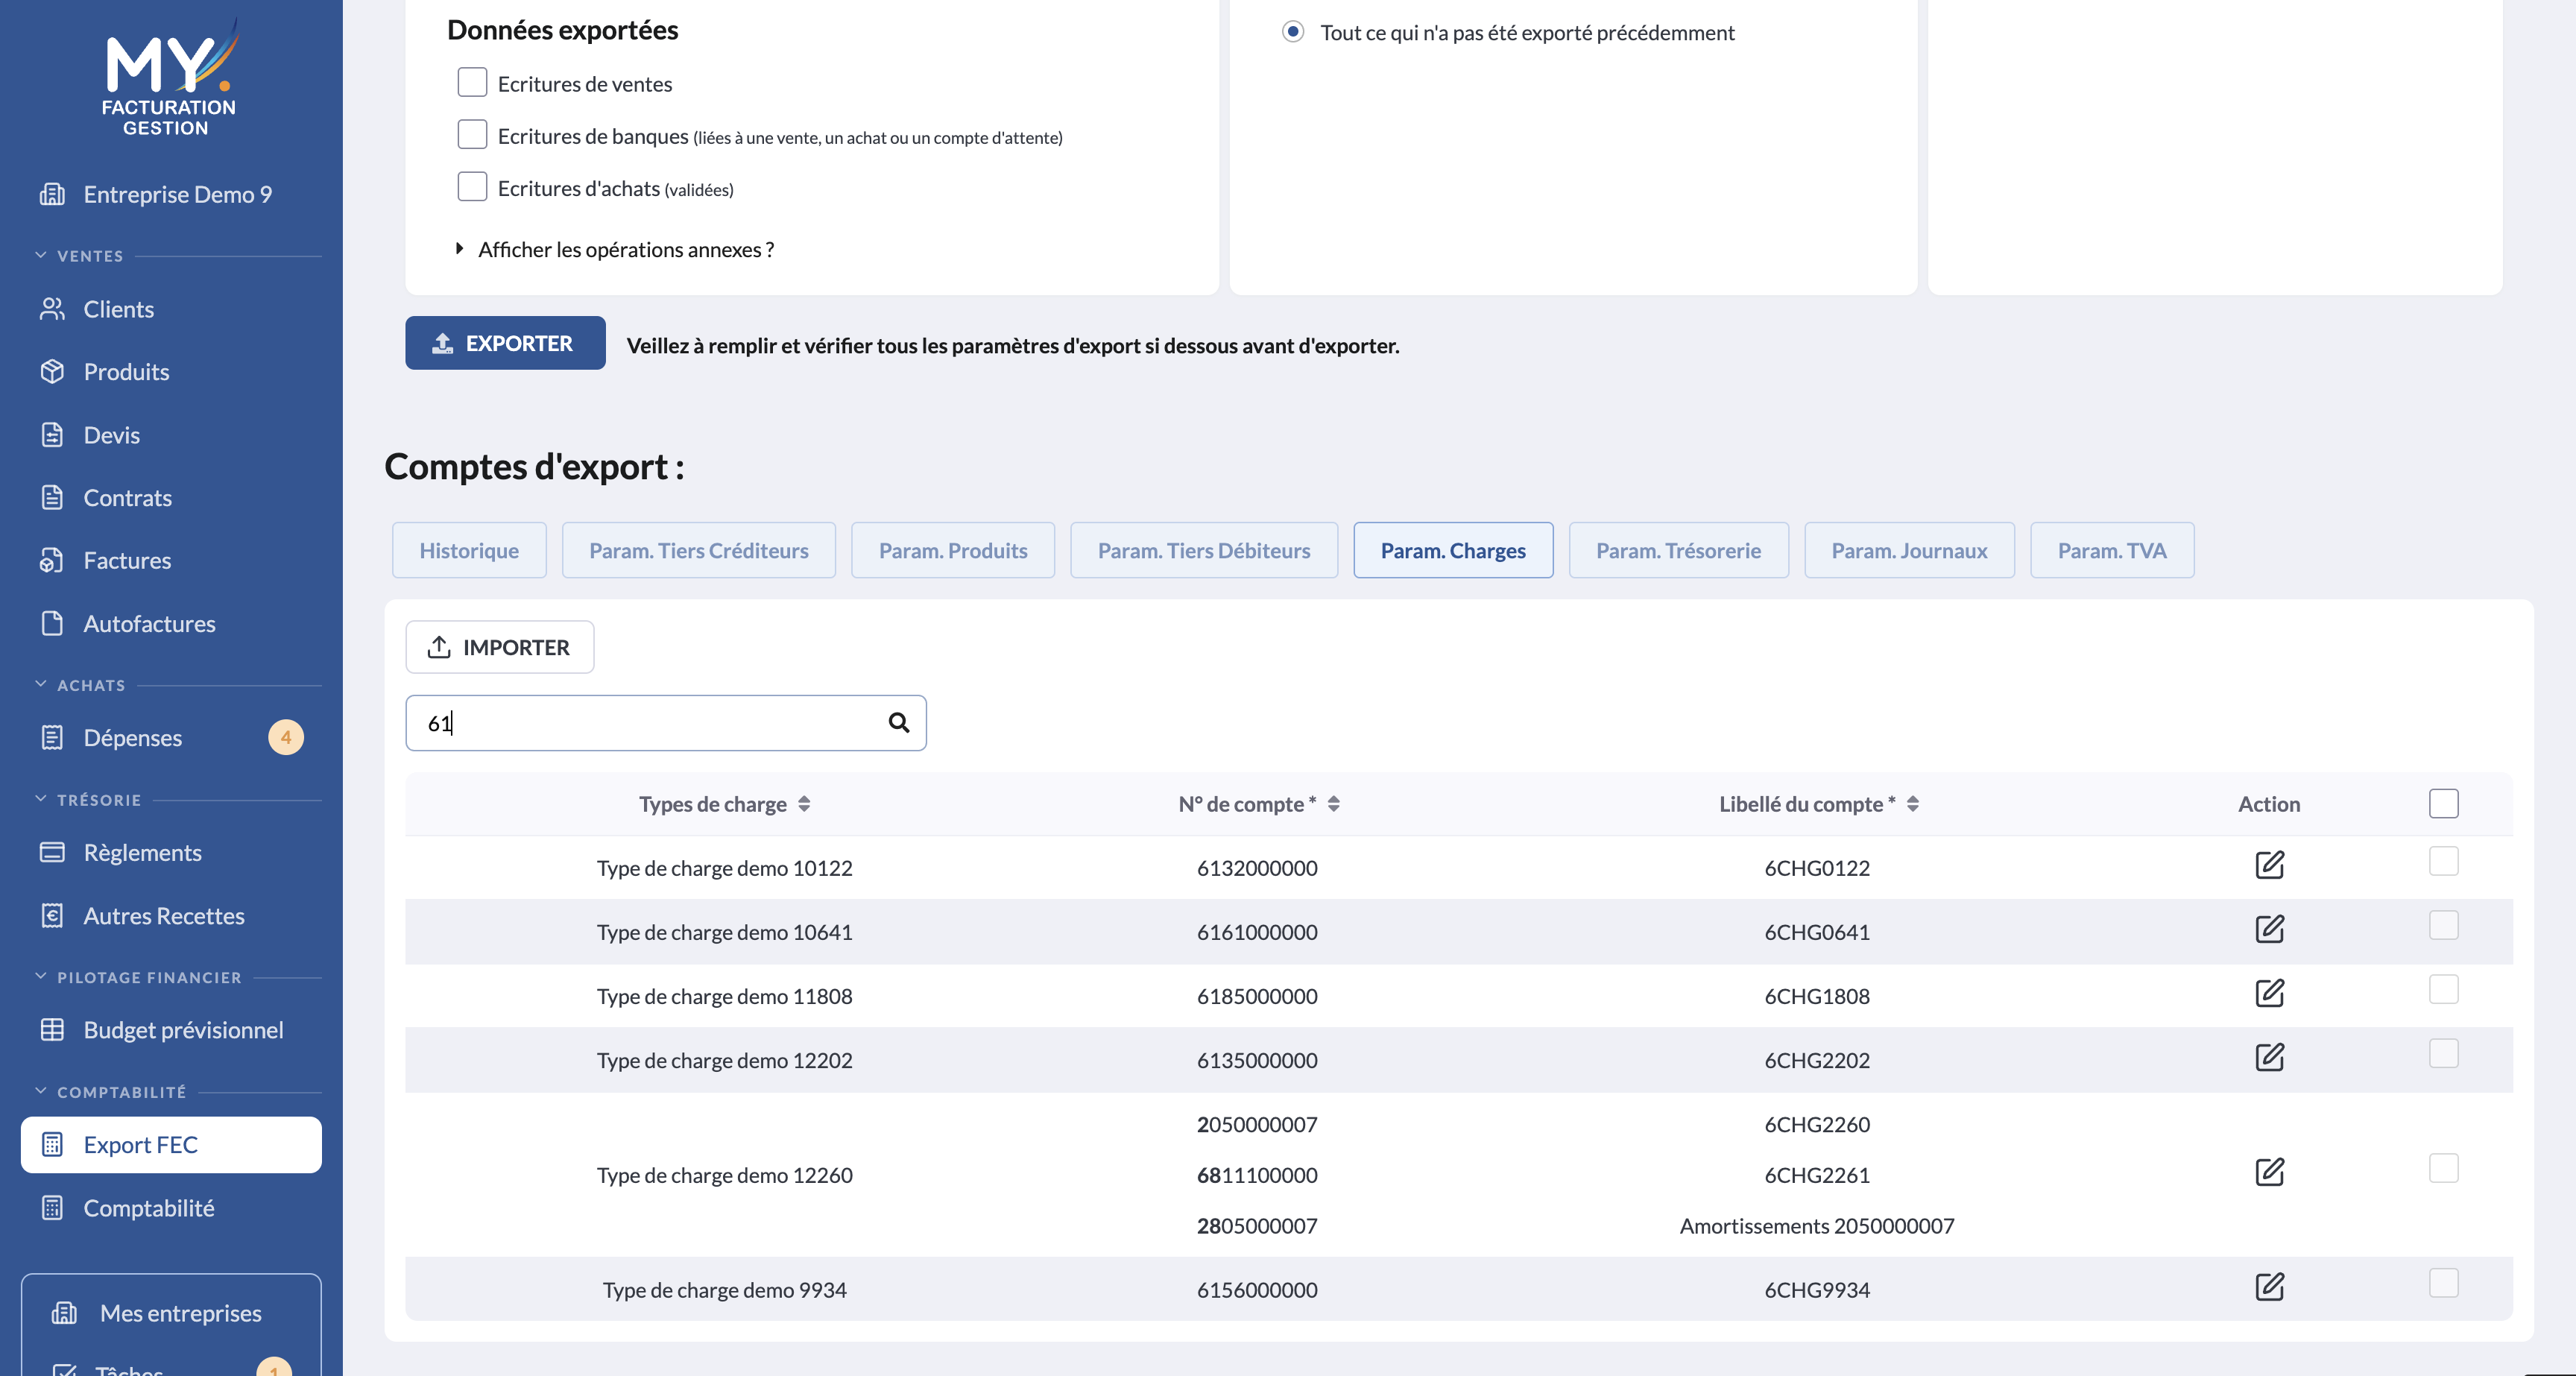Click the Dépenses badge showing 4
This screenshot has width=2576, height=1376.
(286, 738)
